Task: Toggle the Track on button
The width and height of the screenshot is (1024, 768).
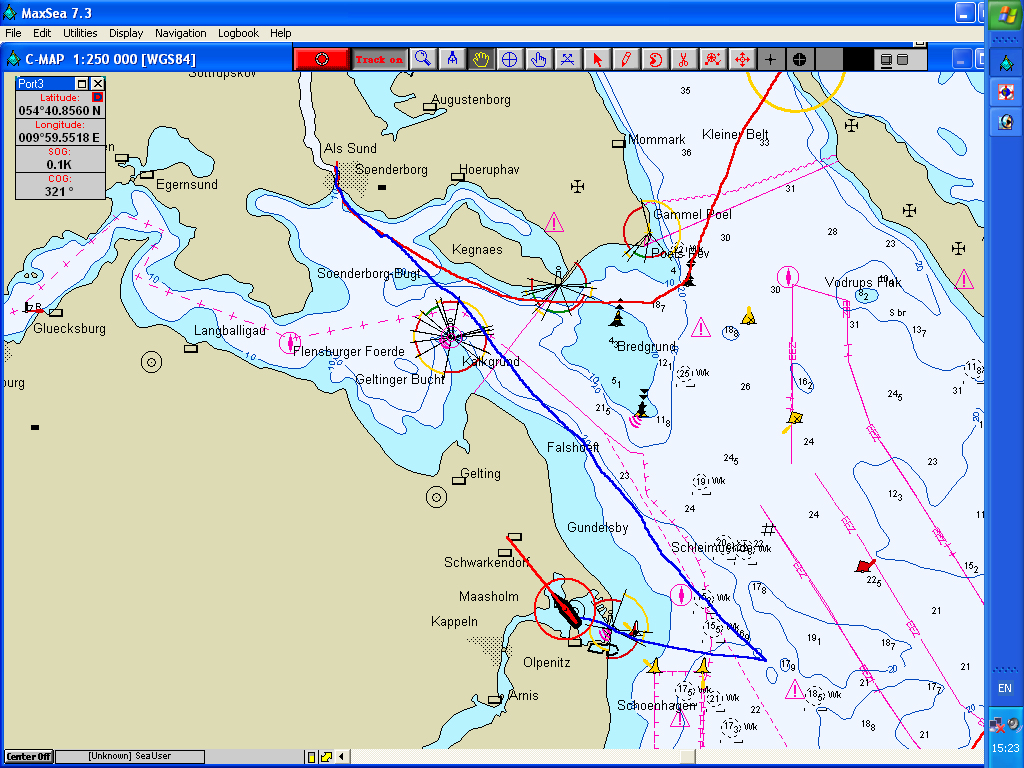Action: click(379, 59)
